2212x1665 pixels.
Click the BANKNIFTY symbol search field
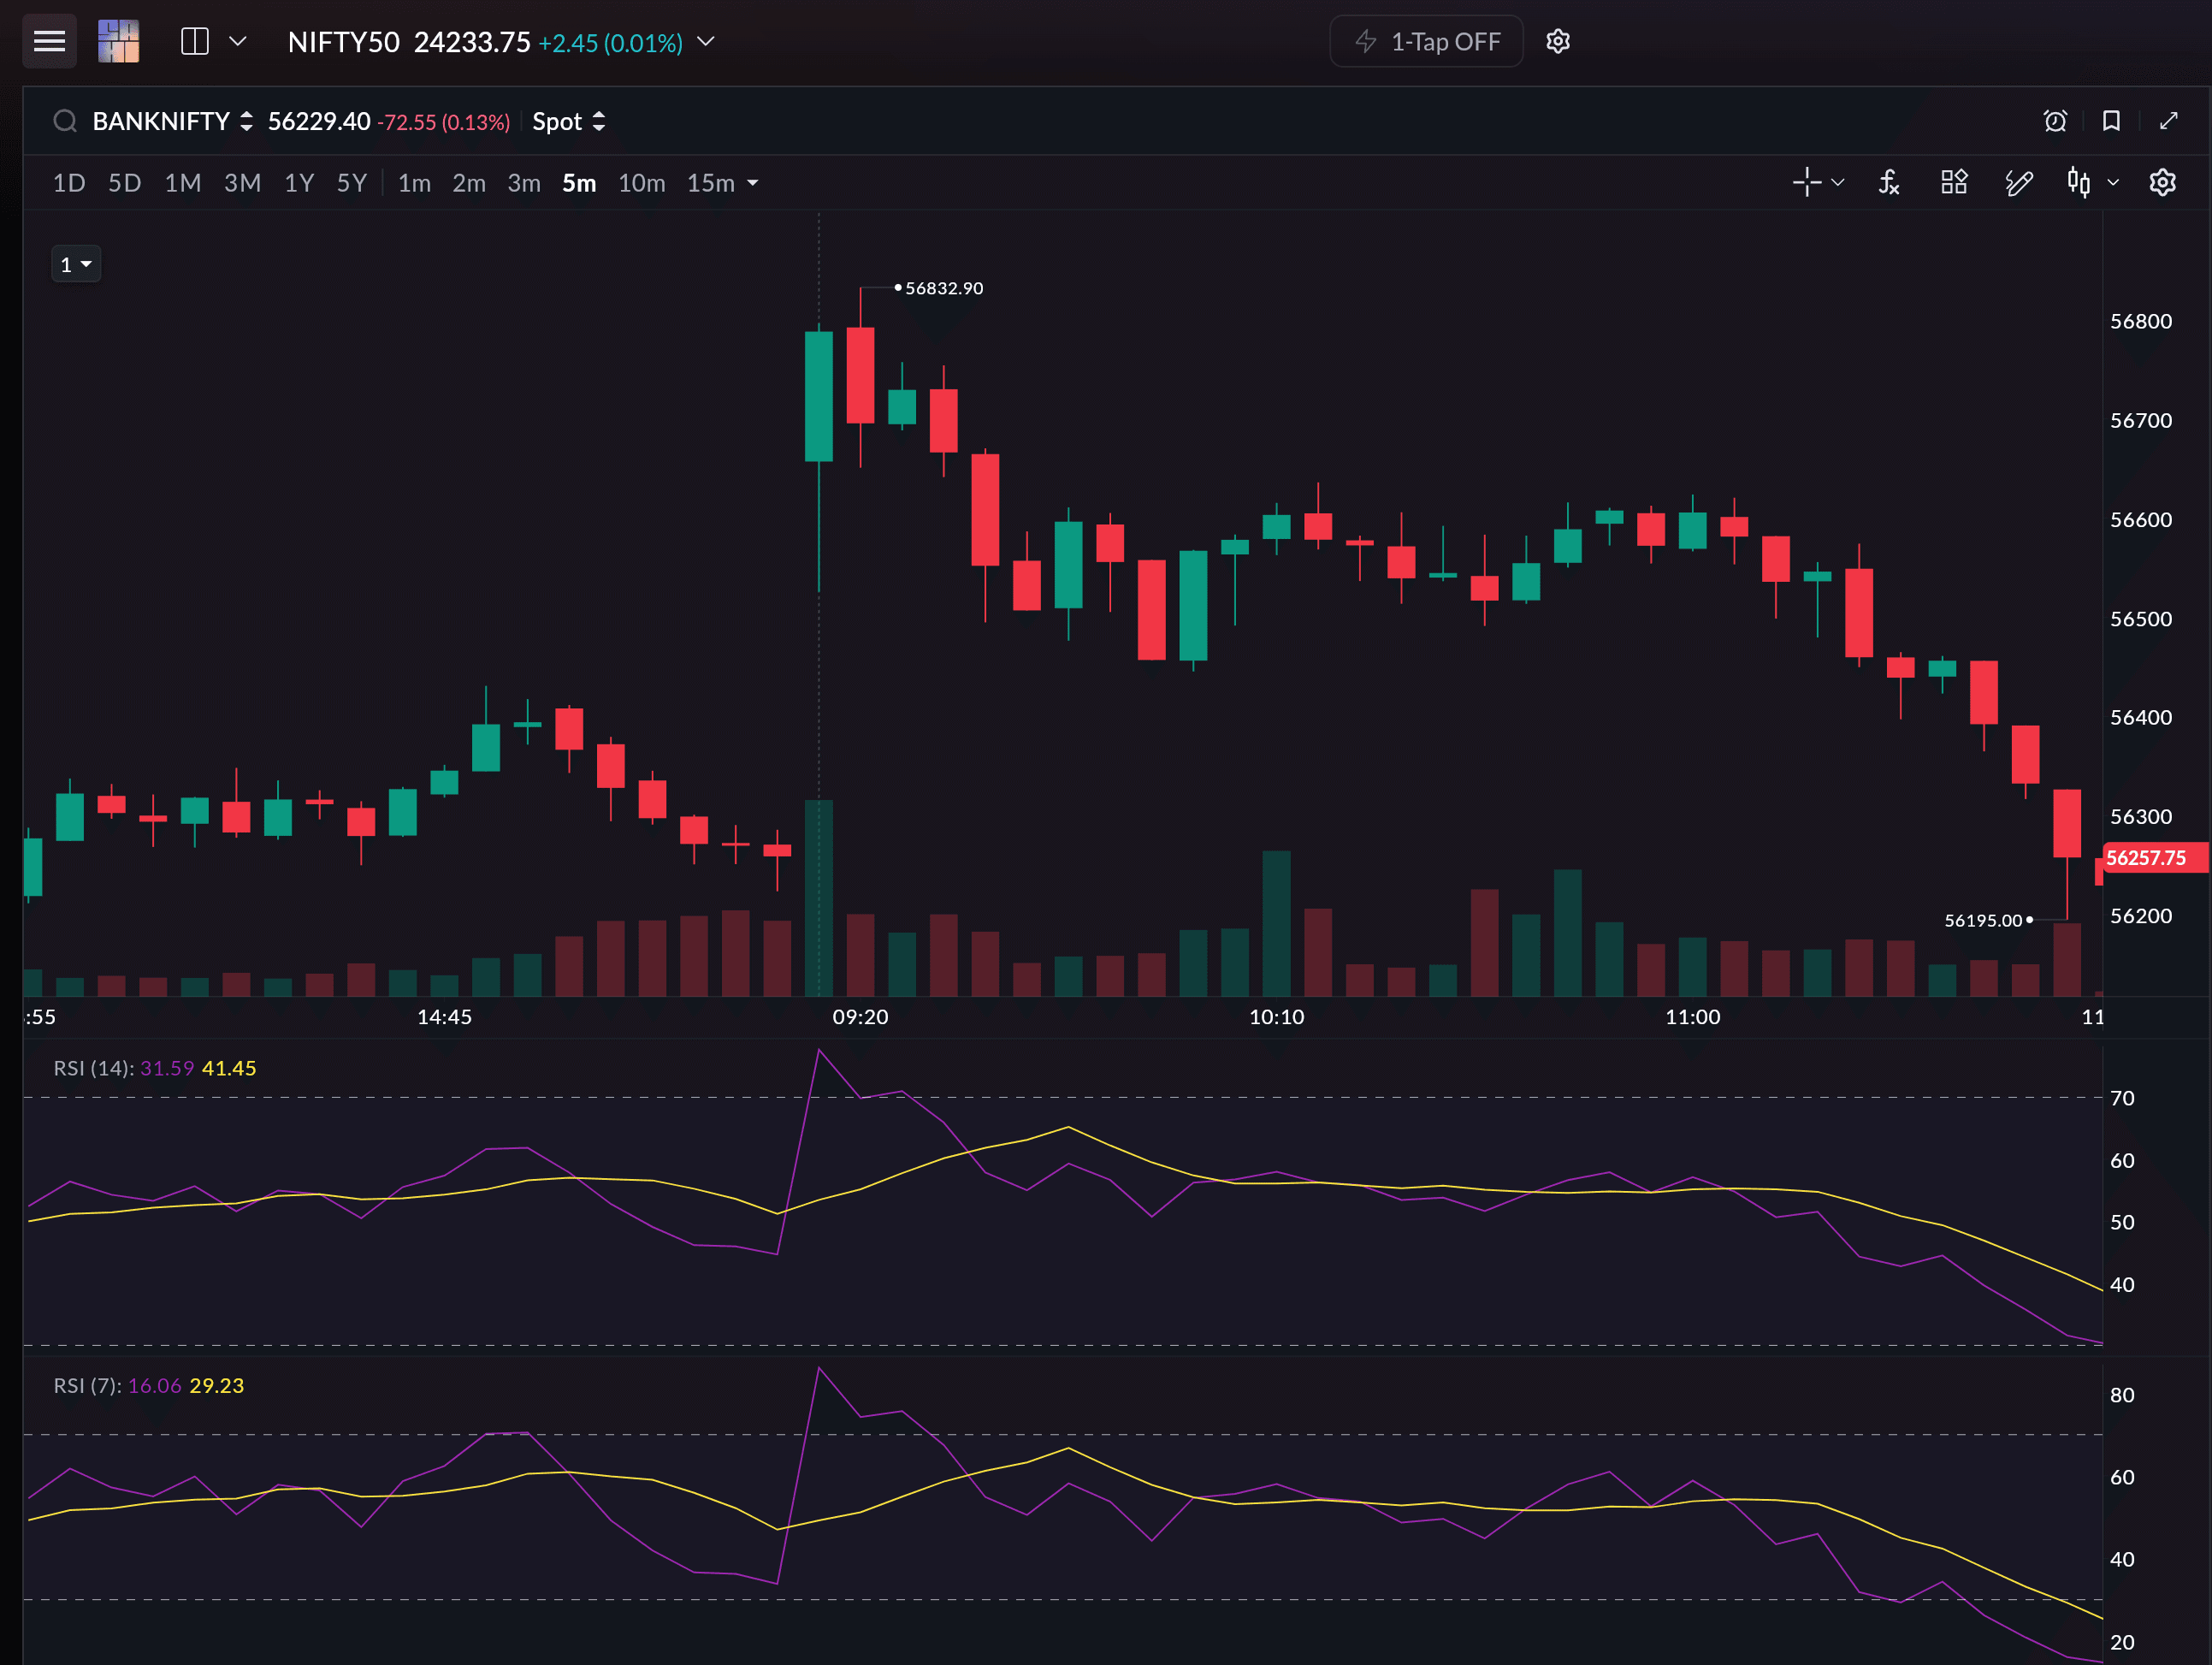(160, 121)
